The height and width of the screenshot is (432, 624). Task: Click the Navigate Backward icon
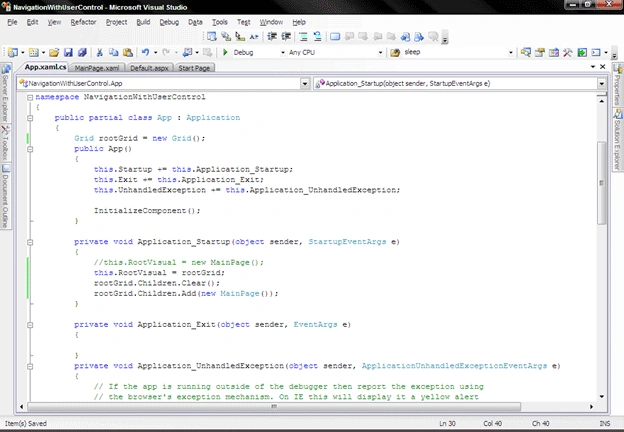187,53
